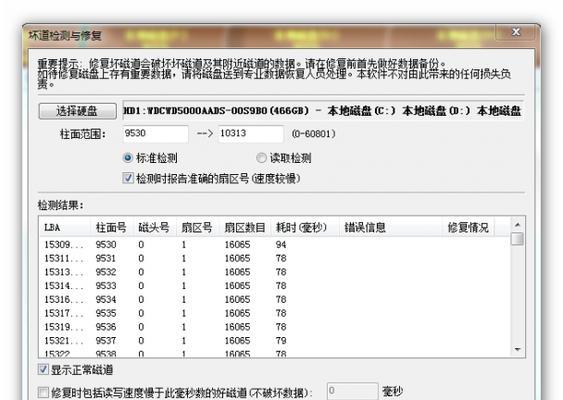Click the 79 ms time value
The image size is (563, 400).
[281, 340]
